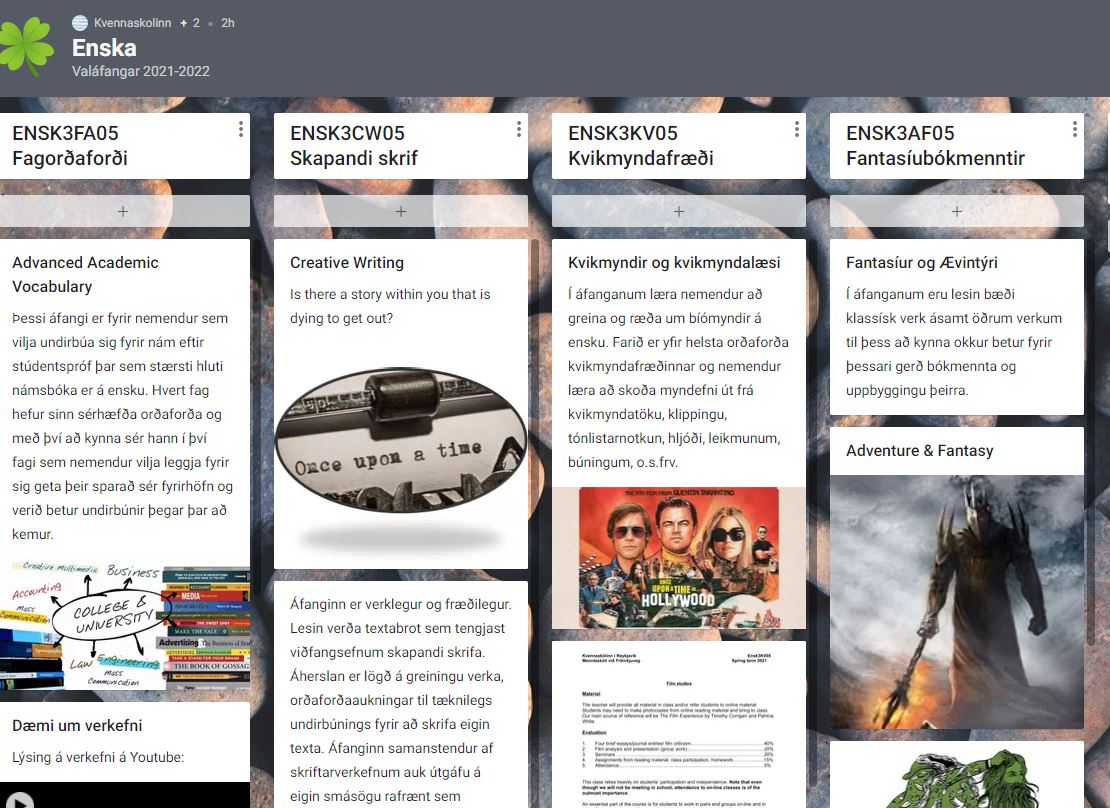1110x808 pixels.
Task: Click the Valáfangar 2021-2022 subtitle
Action: click(141, 71)
